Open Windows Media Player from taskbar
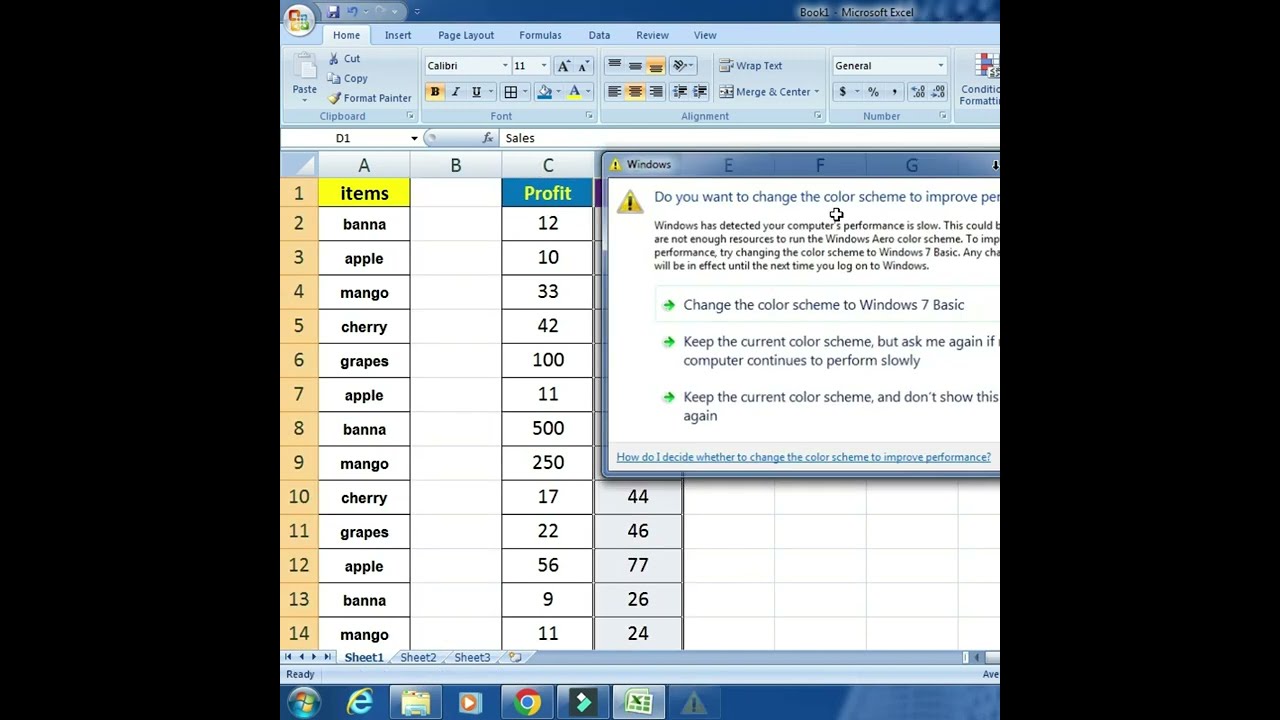 tap(470, 703)
